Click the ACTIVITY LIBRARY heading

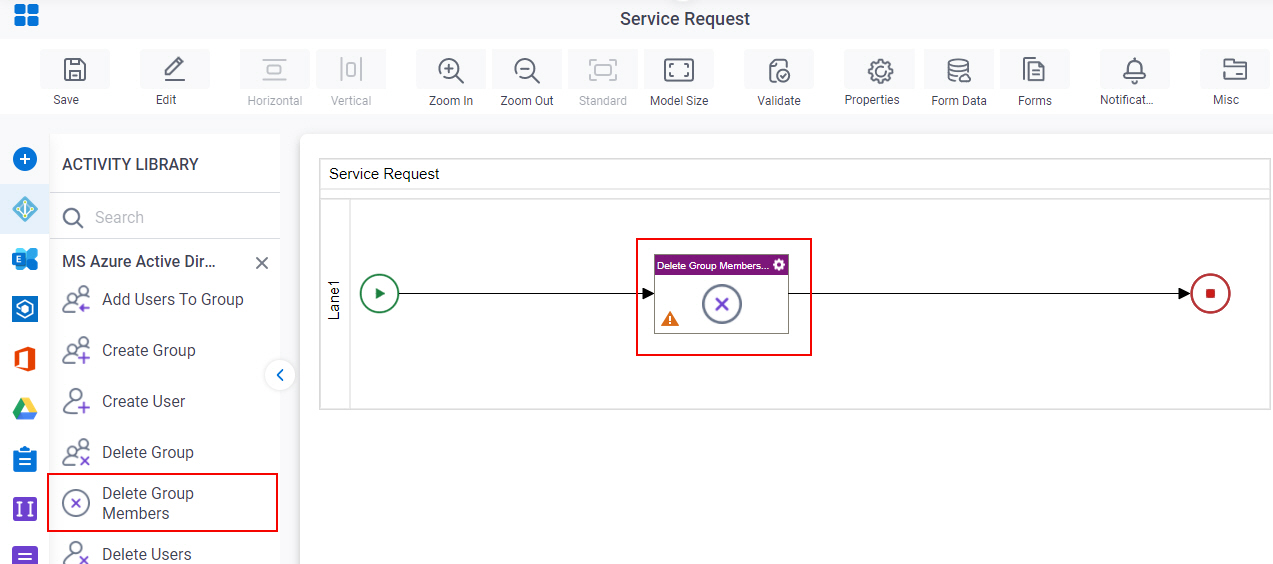coord(130,164)
